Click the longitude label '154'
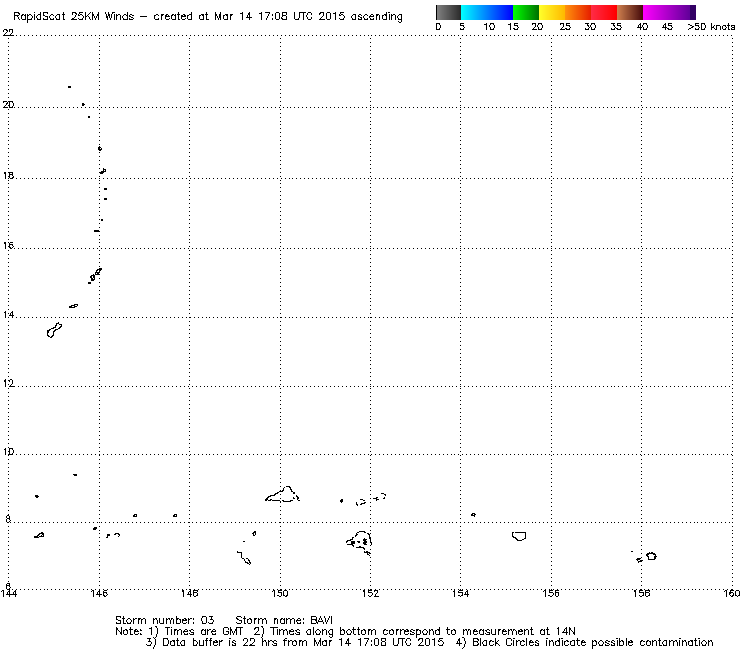 coord(460,593)
